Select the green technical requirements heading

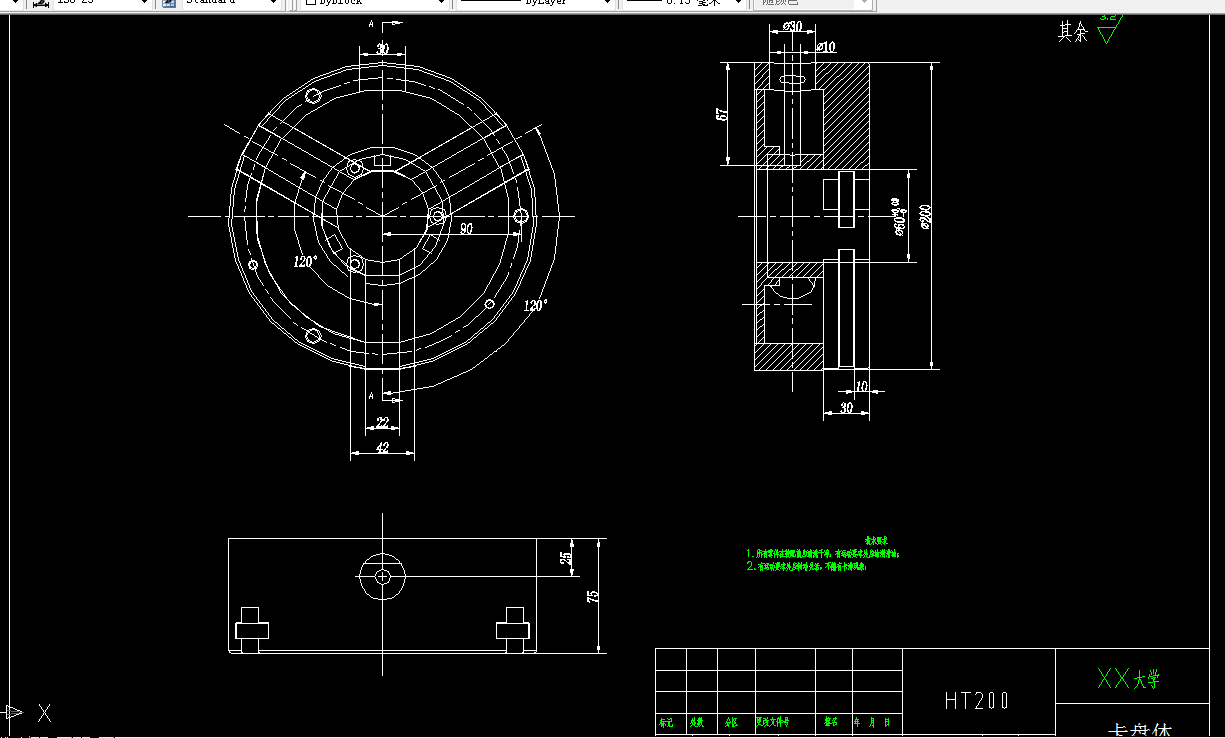(x=877, y=540)
